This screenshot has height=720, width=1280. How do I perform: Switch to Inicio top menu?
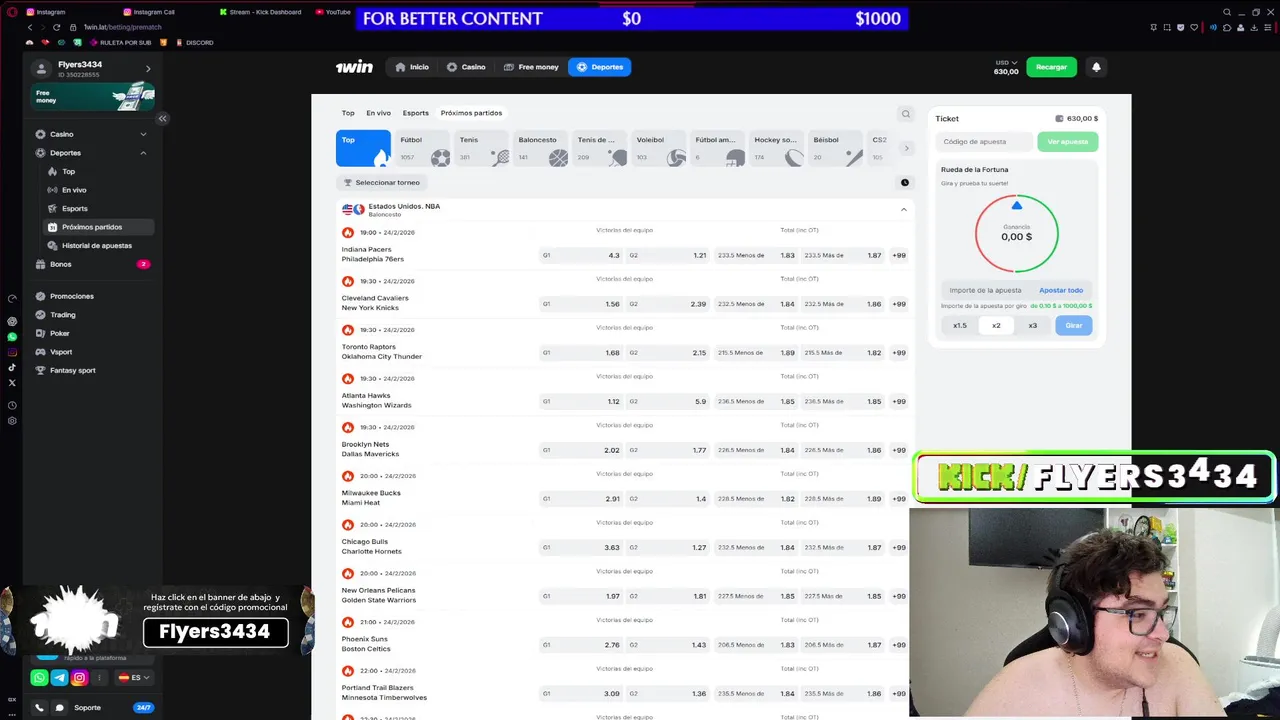pyautogui.click(x=412, y=67)
